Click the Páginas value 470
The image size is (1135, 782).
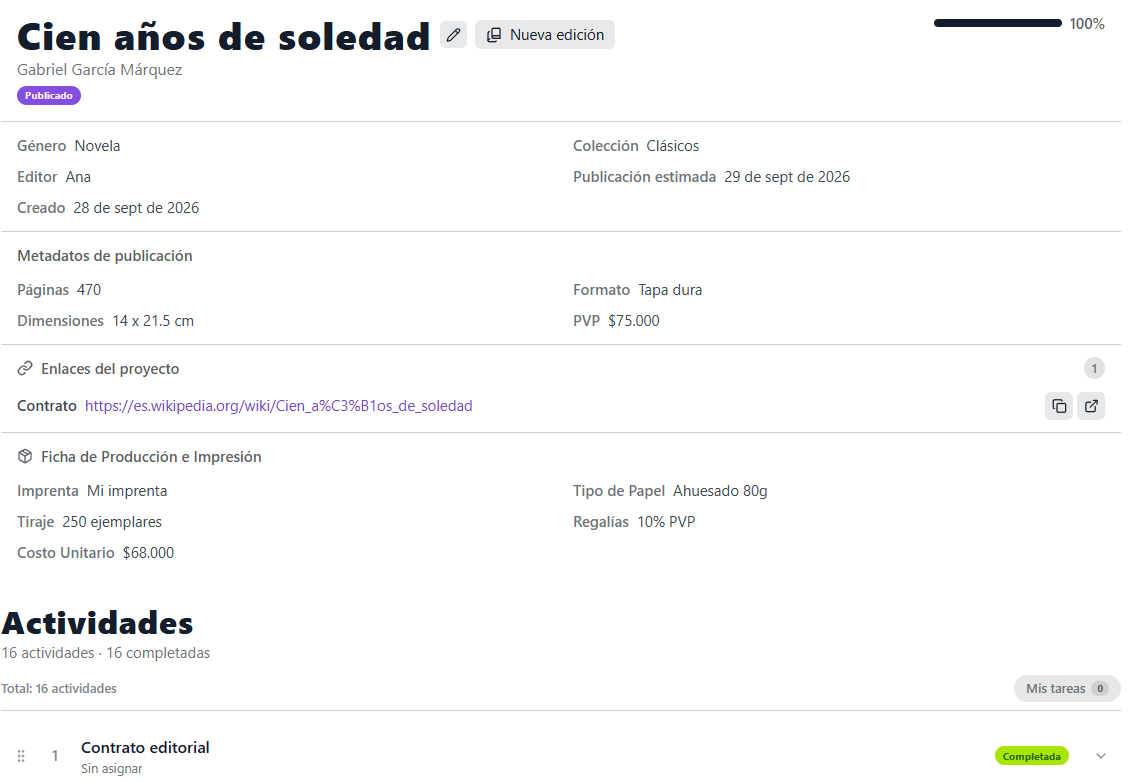[x=89, y=290]
